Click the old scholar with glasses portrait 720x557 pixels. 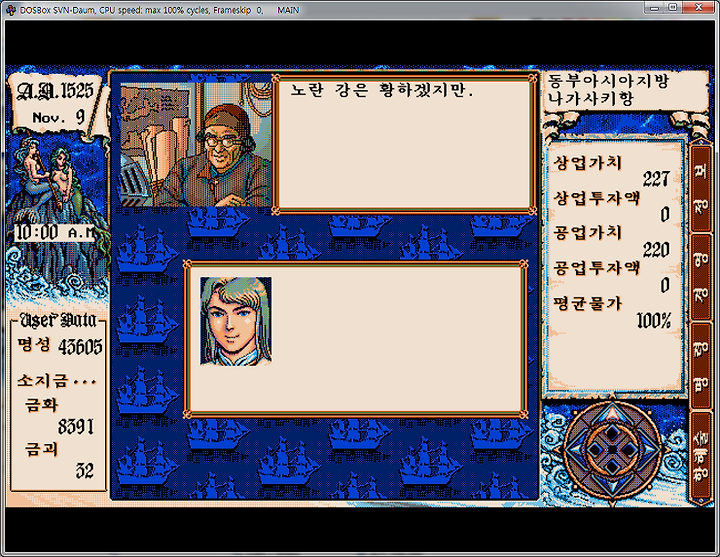tap(196, 144)
